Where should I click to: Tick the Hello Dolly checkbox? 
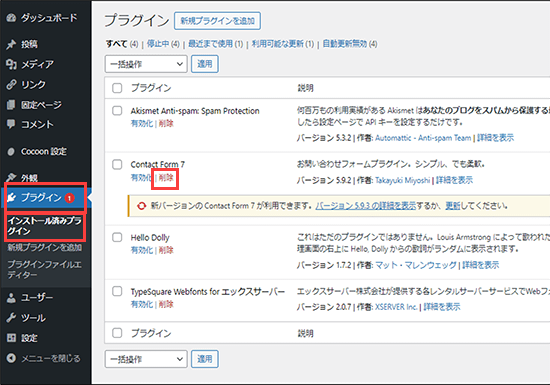click(x=117, y=237)
